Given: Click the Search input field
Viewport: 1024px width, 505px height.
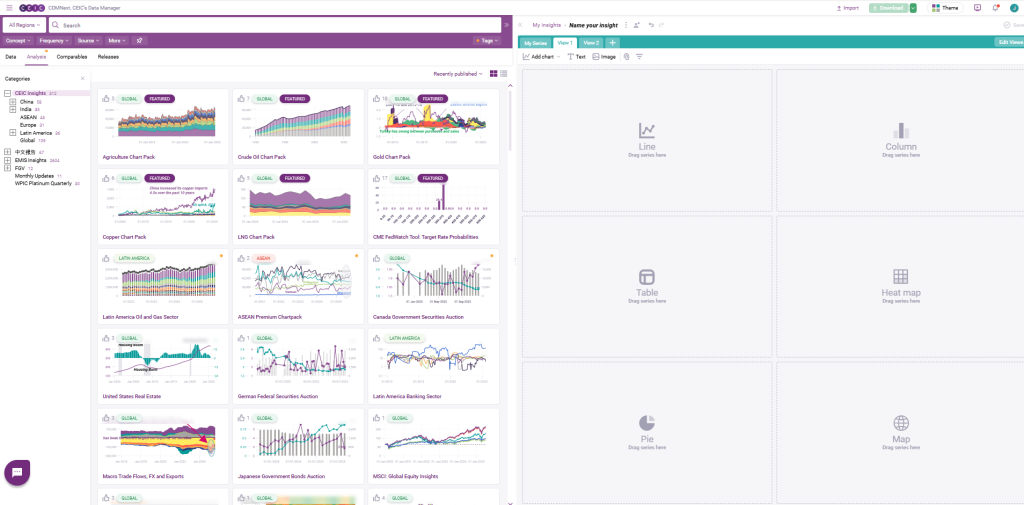Looking at the screenshot, I should tap(280, 24).
